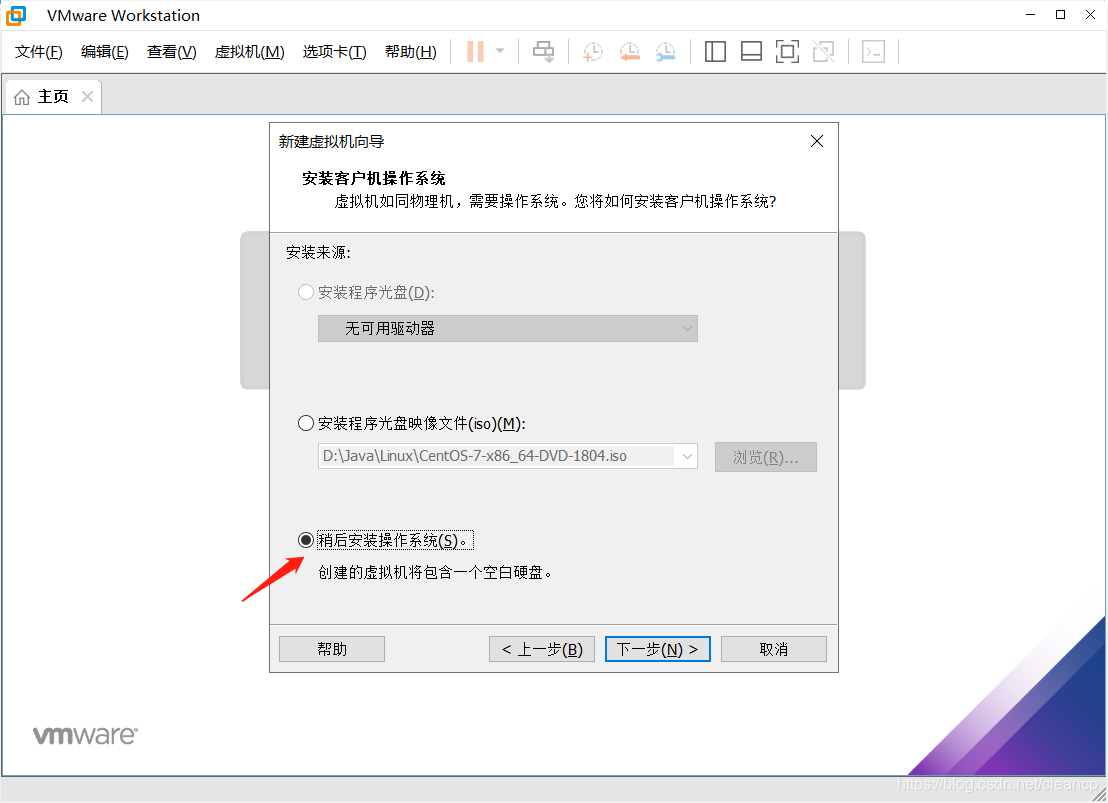Toggle the thumbnail bar view icon
The width and height of the screenshot is (1108, 803).
pos(751,52)
